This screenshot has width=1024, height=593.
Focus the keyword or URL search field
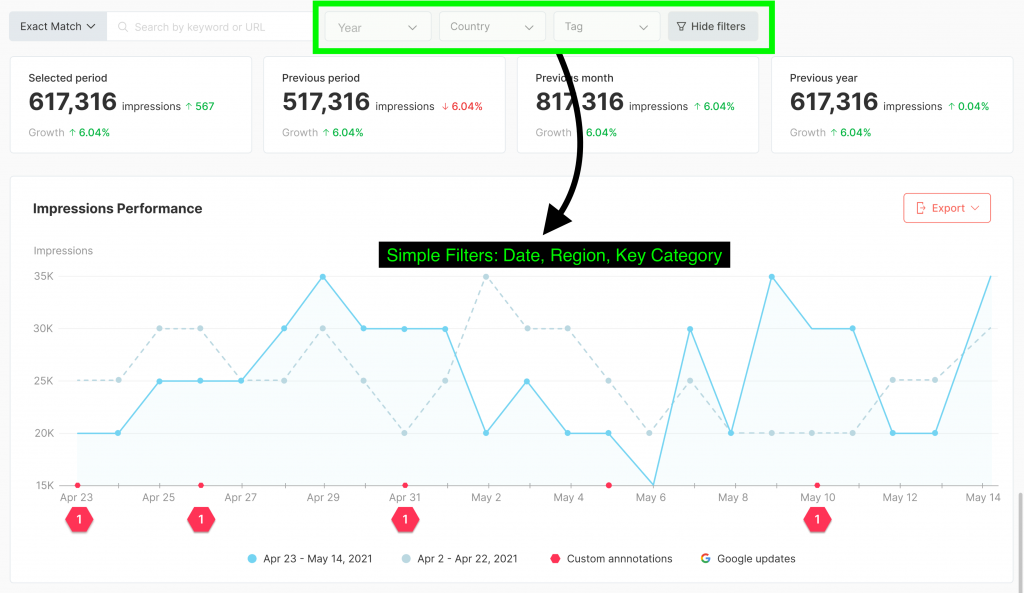point(210,27)
